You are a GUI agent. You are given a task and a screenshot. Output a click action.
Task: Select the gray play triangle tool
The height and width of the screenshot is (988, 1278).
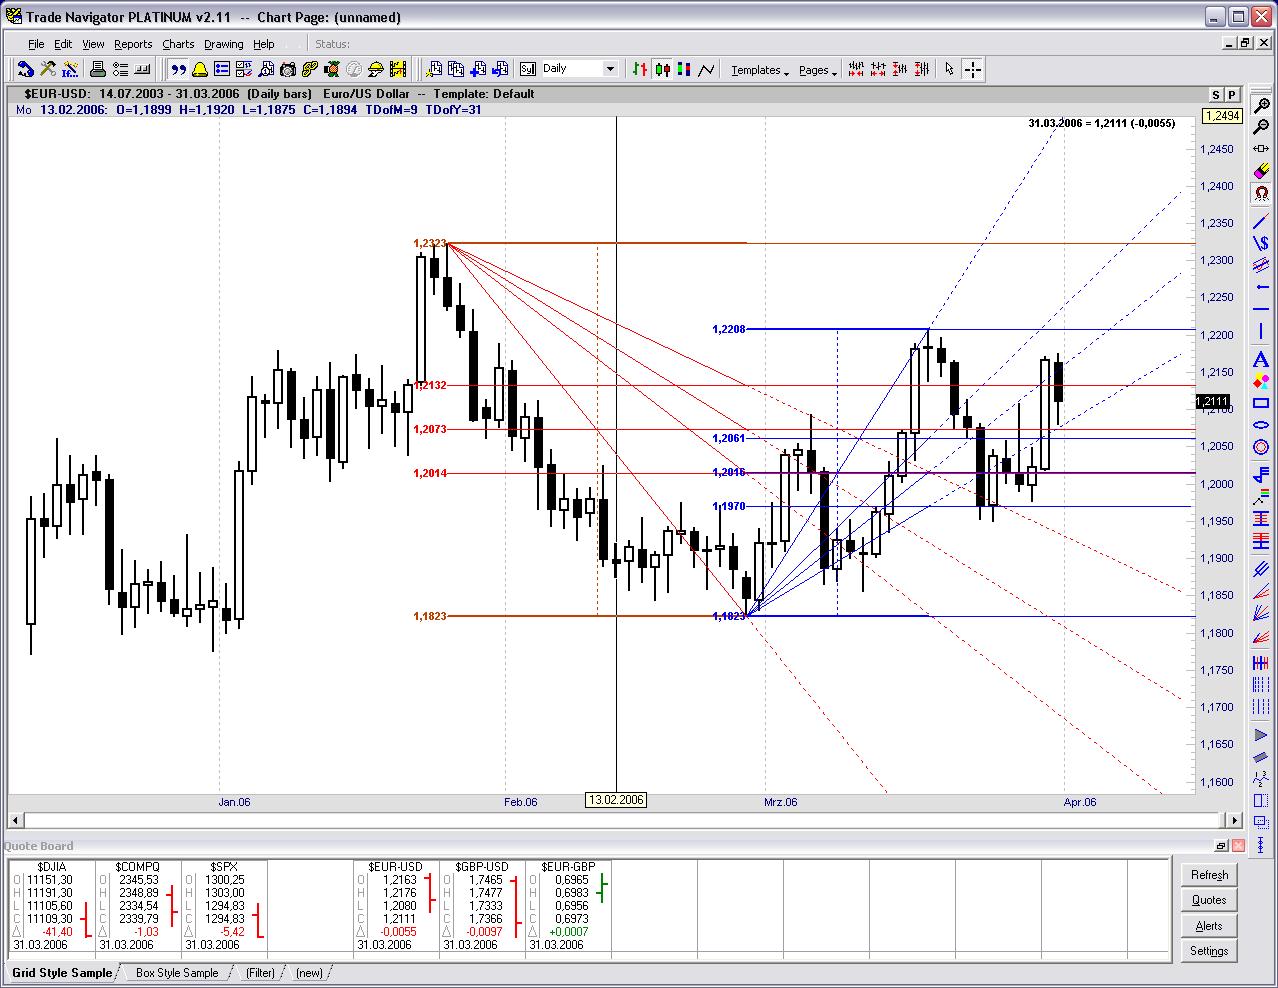tap(1261, 736)
